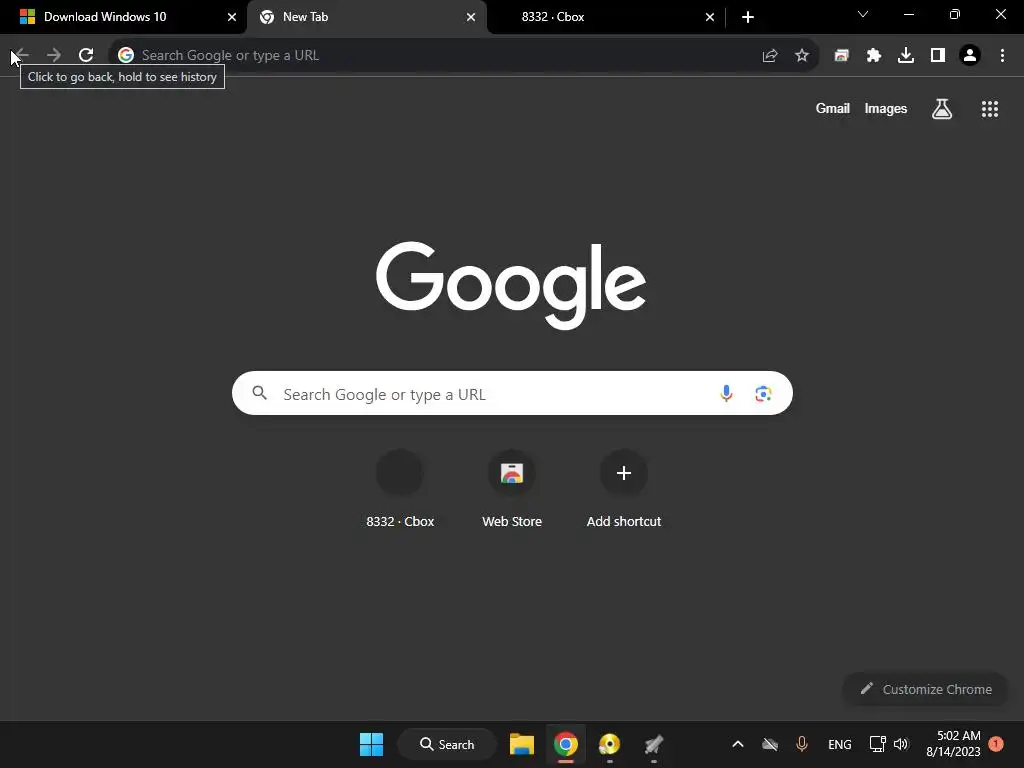Image resolution: width=1024 pixels, height=768 pixels.
Task: Click magnifier icon in the search box
Action: (x=260, y=393)
